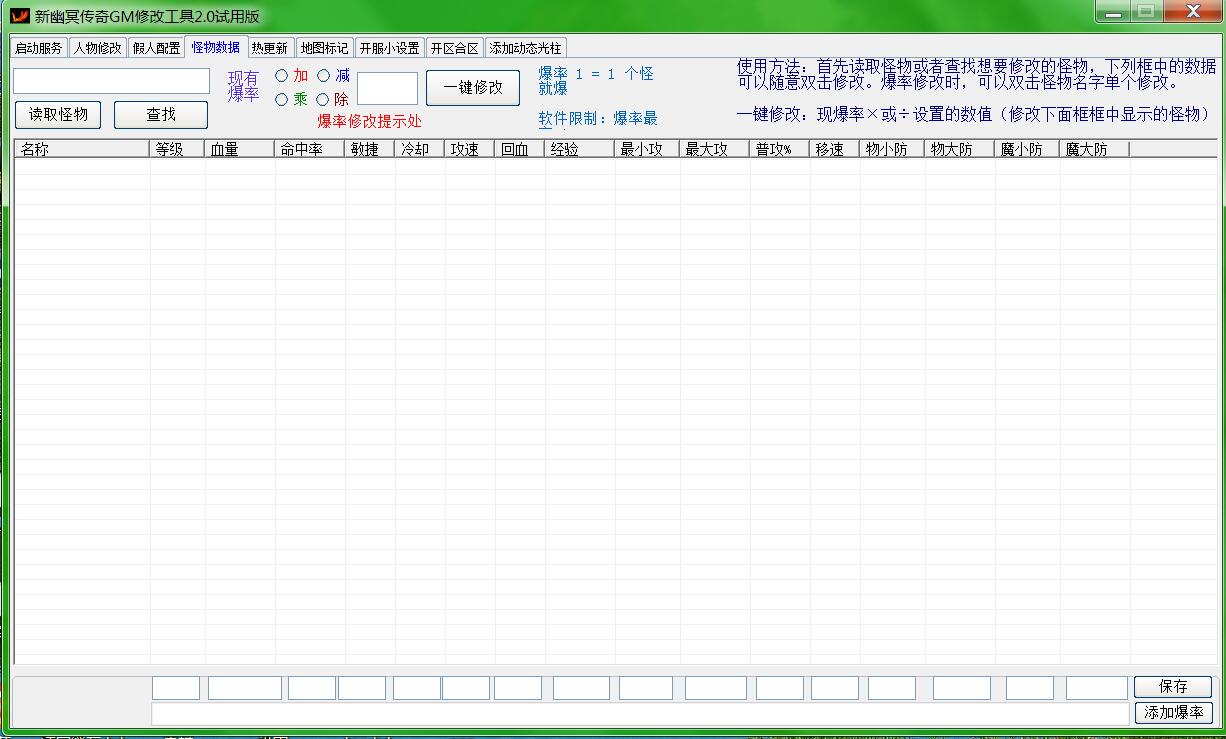Select the 开区合区 tab

pyautogui.click(x=455, y=48)
